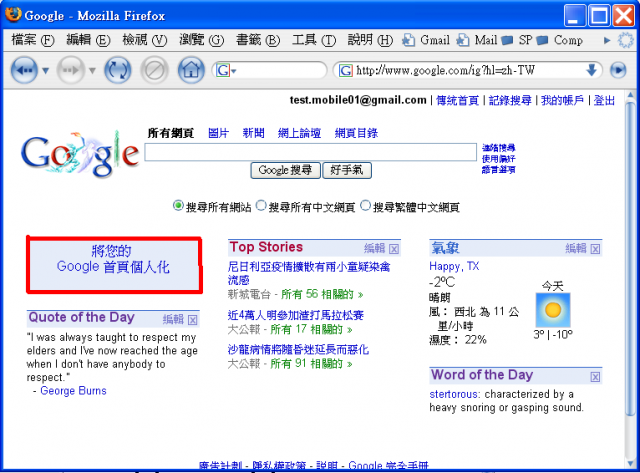Open the 瀏覽 (G) menu

[202, 40]
